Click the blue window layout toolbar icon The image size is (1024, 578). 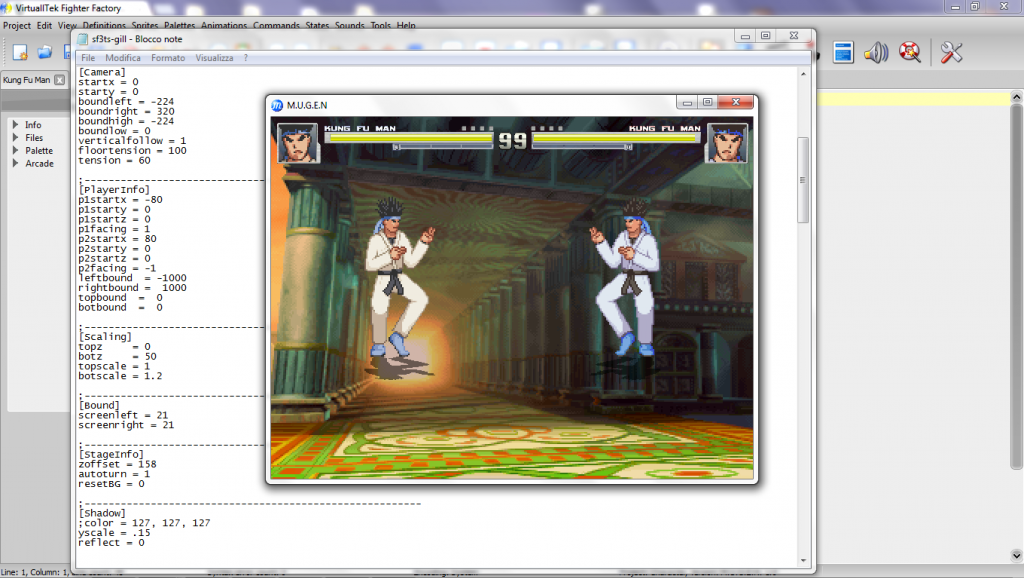(843, 52)
